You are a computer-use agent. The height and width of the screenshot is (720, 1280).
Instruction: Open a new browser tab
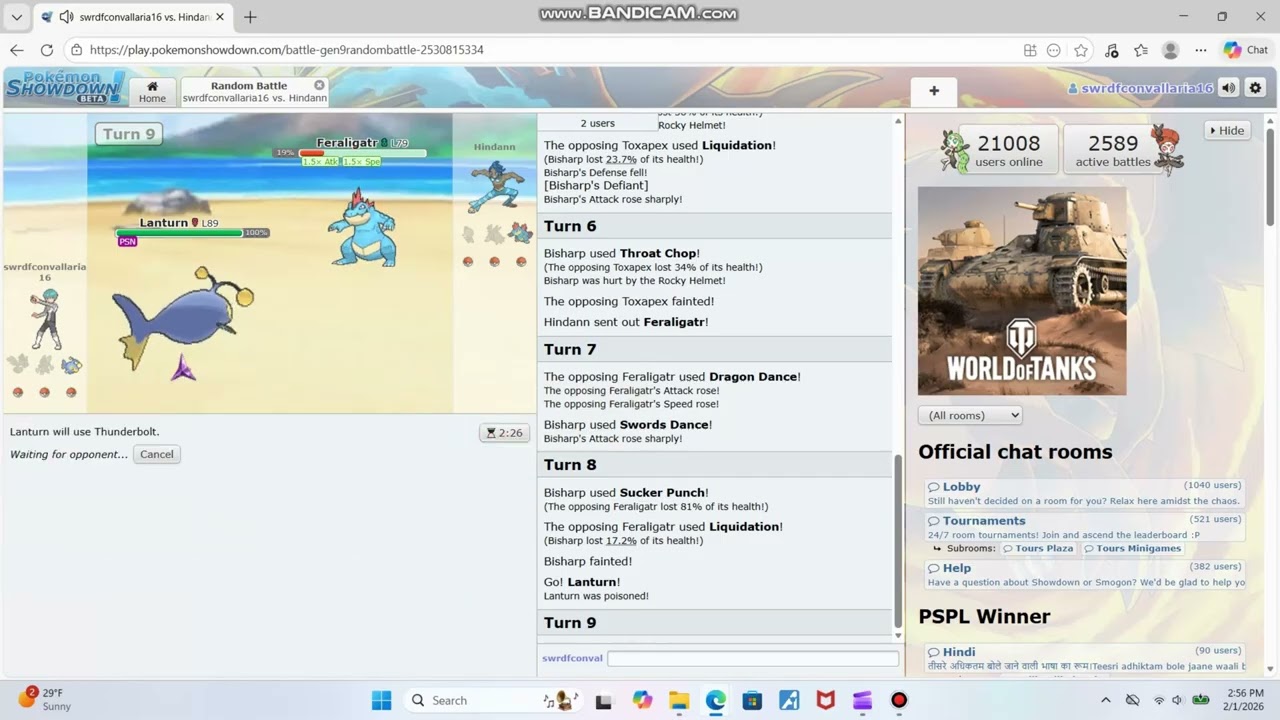pos(250,17)
